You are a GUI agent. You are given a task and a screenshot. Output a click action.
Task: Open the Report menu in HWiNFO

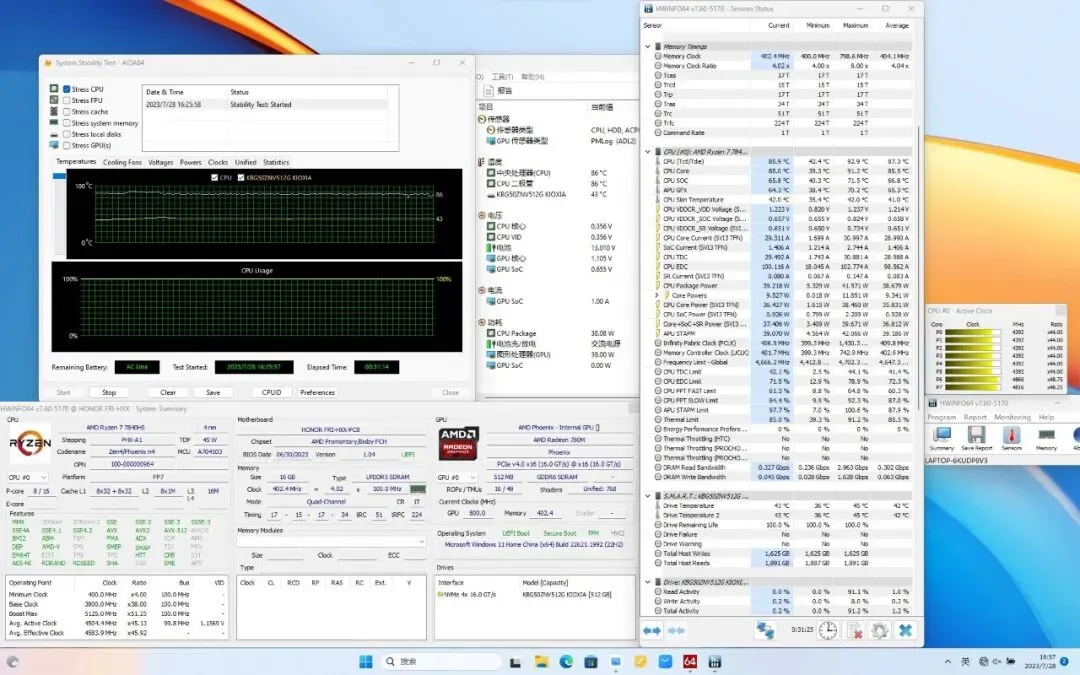975,417
